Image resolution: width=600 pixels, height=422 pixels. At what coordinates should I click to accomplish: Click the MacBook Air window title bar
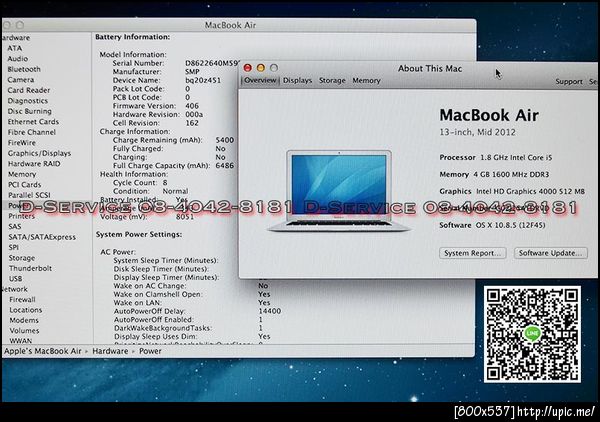click(239, 25)
